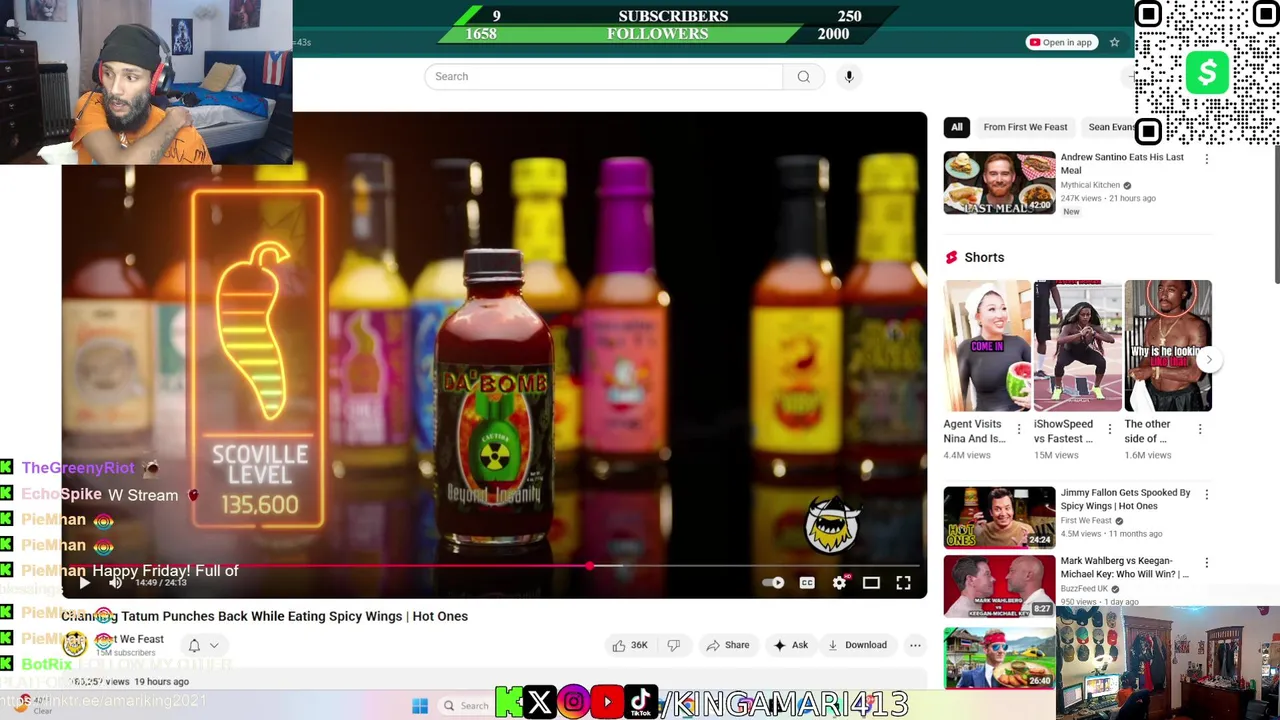
Task: Click the YouTube search field
Action: [603, 77]
